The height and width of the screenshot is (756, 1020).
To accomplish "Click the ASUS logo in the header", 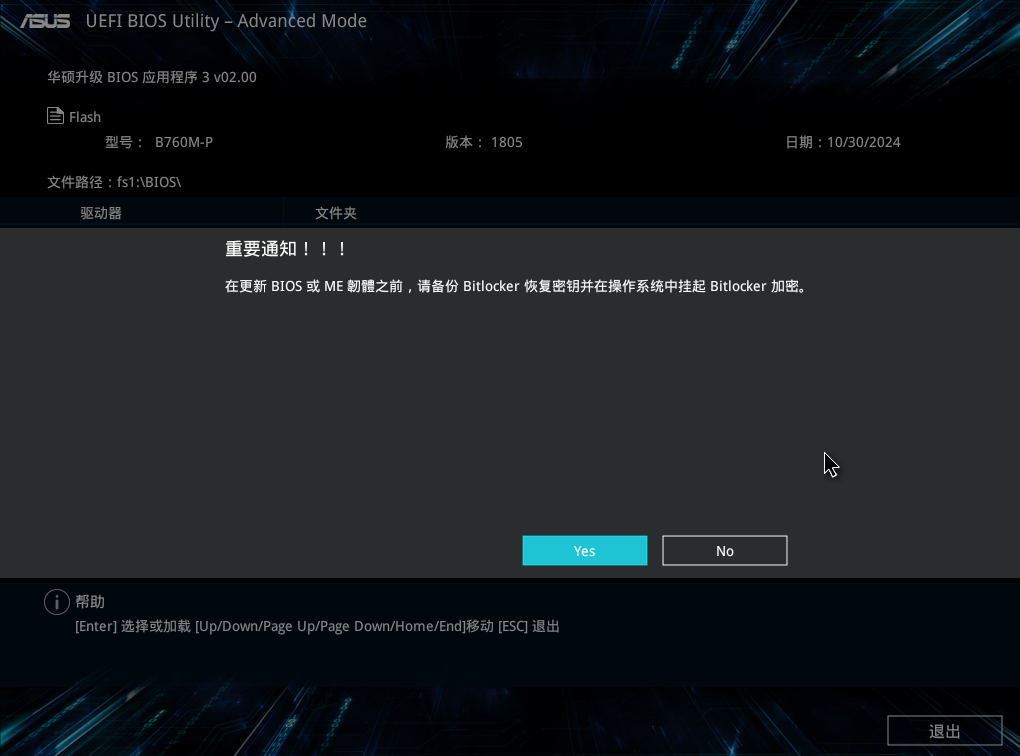I will (45, 21).
